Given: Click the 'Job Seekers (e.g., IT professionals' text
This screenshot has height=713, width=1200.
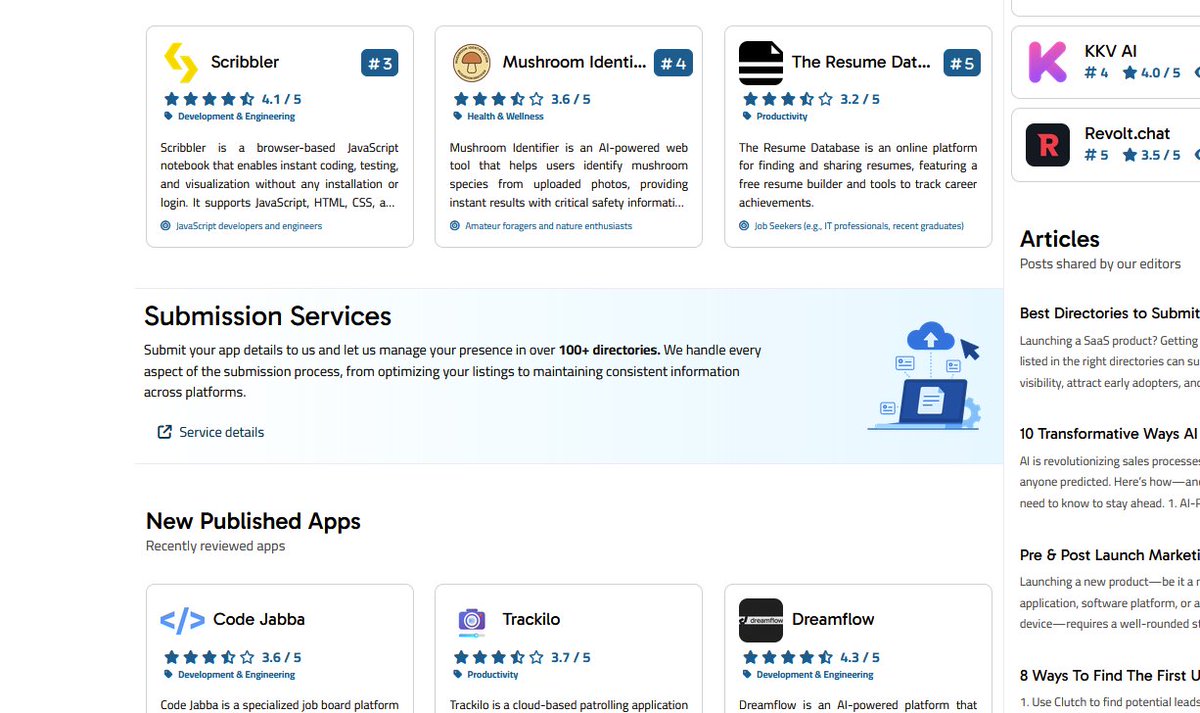Looking at the screenshot, I should [x=858, y=226].
